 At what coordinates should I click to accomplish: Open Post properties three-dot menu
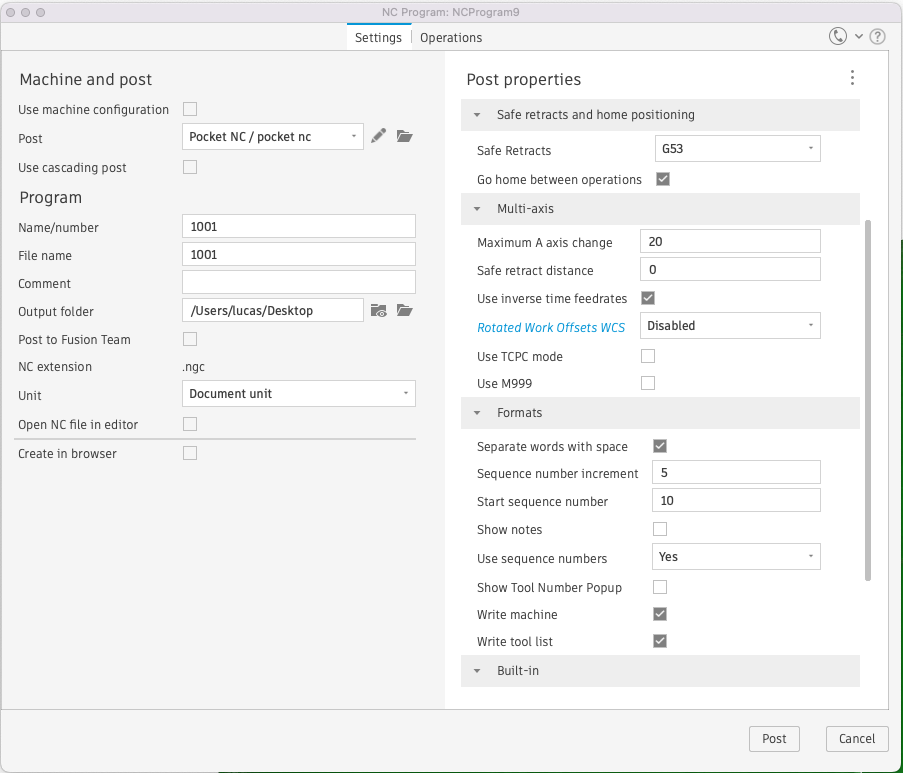(852, 78)
